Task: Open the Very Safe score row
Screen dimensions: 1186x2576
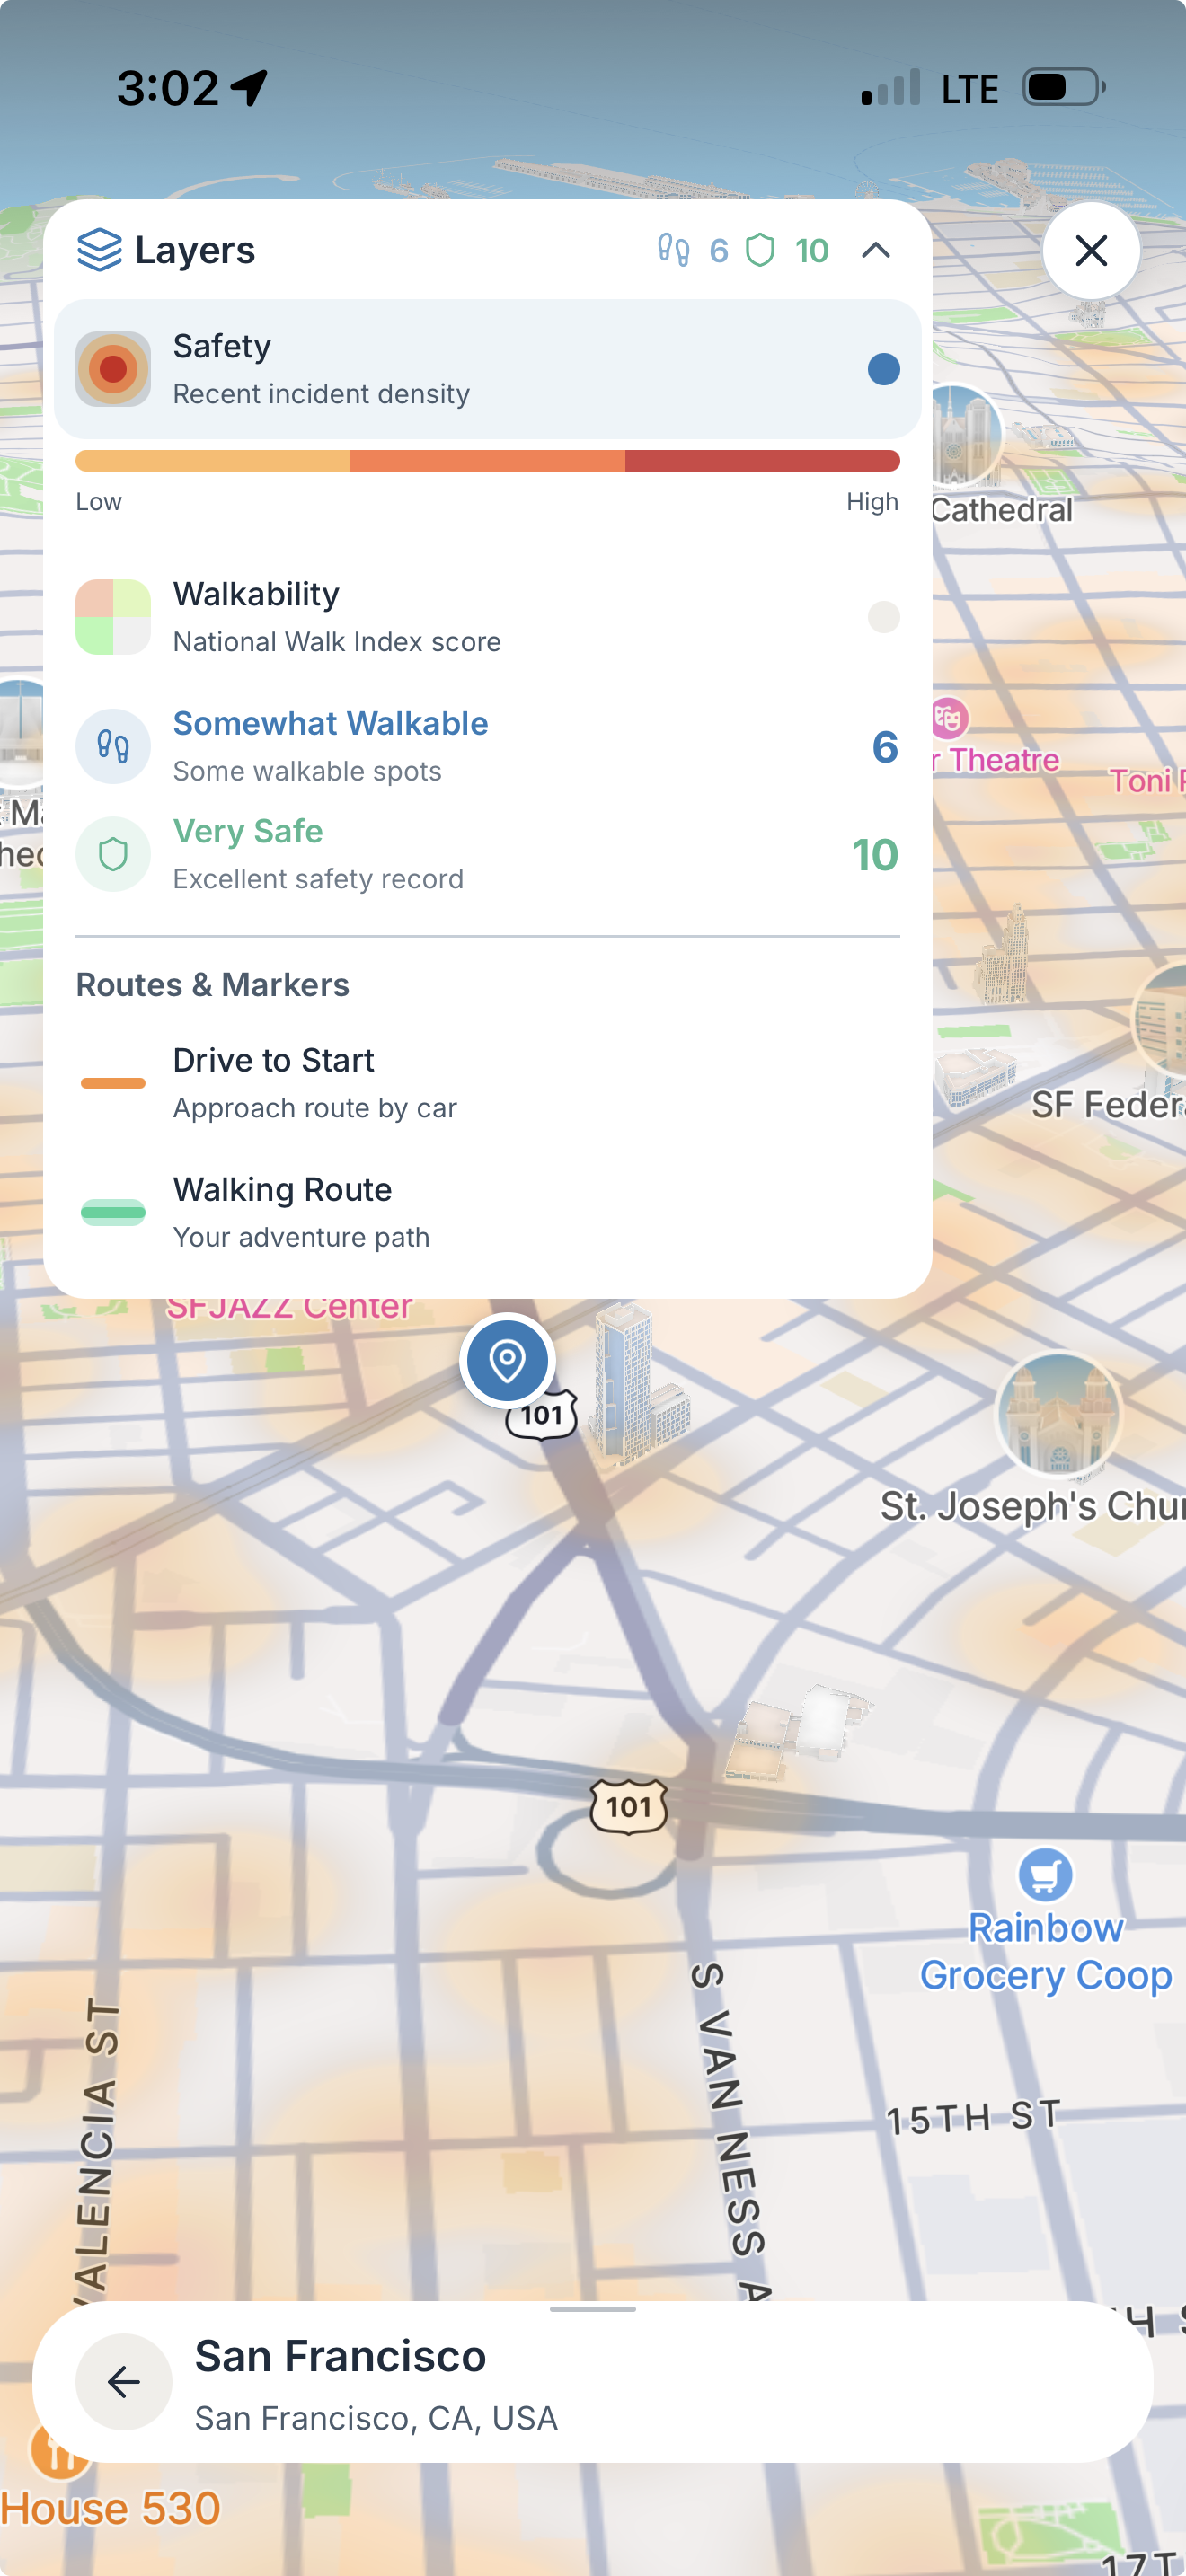Action: tap(488, 854)
